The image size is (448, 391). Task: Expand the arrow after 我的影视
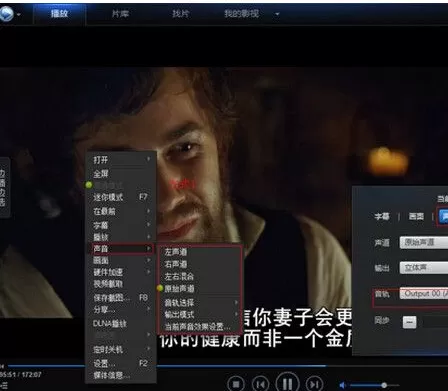[277, 14]
